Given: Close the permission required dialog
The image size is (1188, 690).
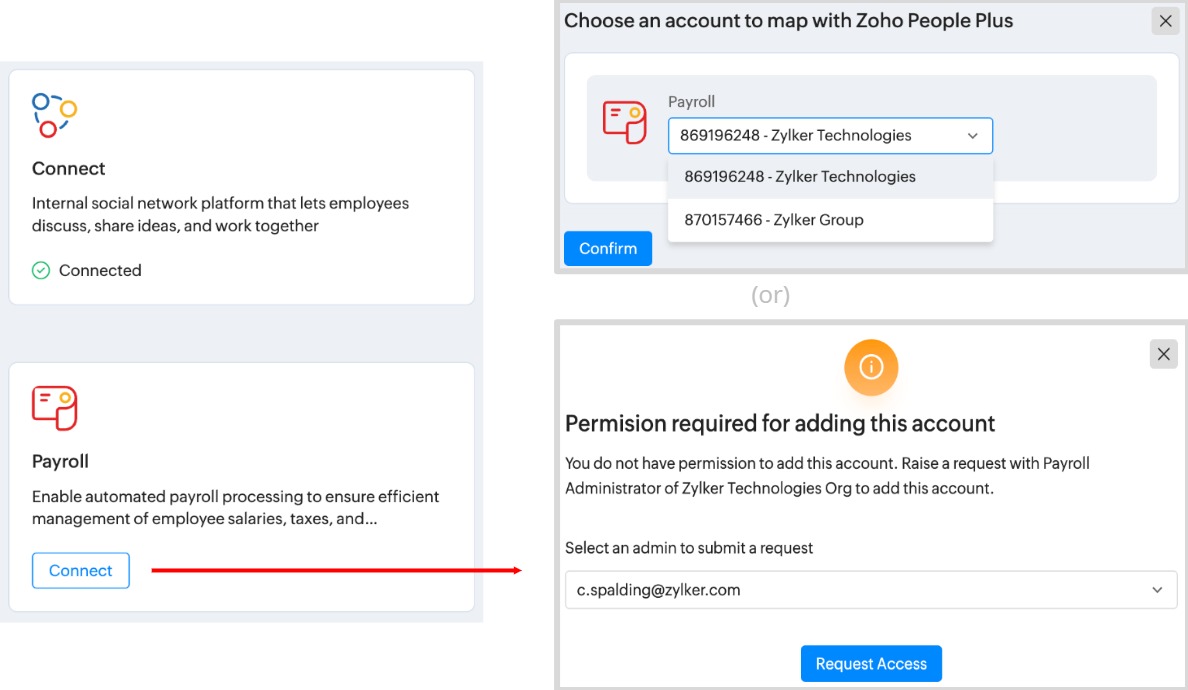Looking at the screenshot, I should pyautogui.click(x=1163, y=354).
